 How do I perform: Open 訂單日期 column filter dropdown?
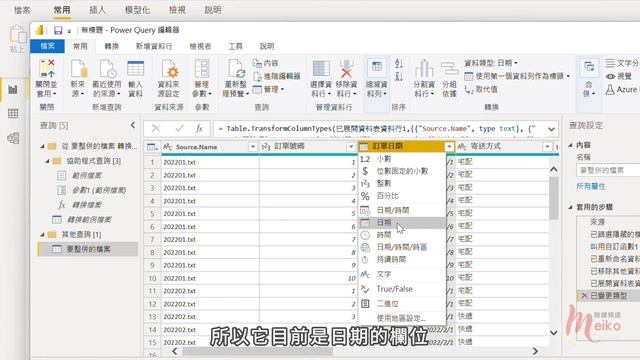tap(449, 147)
